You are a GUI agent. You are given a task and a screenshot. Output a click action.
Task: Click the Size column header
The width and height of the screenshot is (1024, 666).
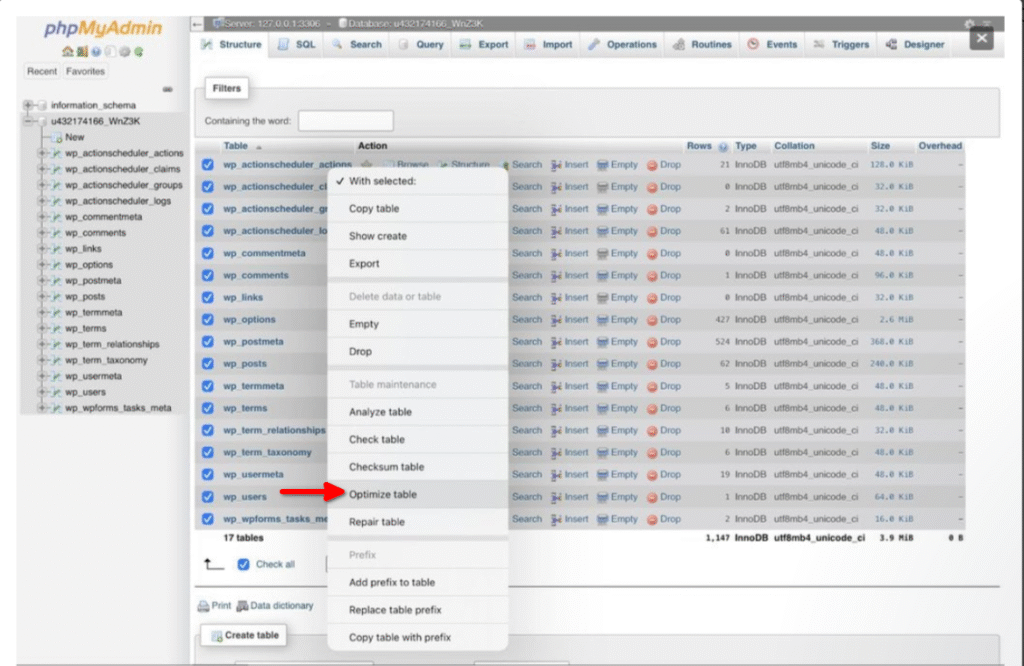(x=880, y=146)
